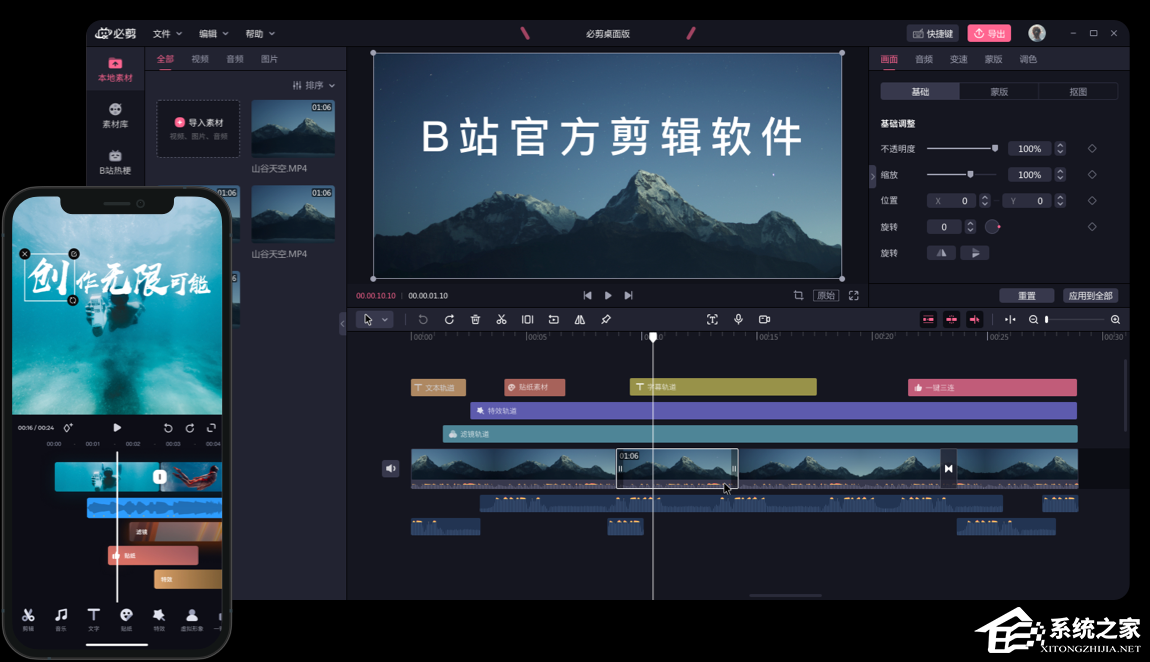Toggle the 位置 keyframe diamond

point(1092,201)
